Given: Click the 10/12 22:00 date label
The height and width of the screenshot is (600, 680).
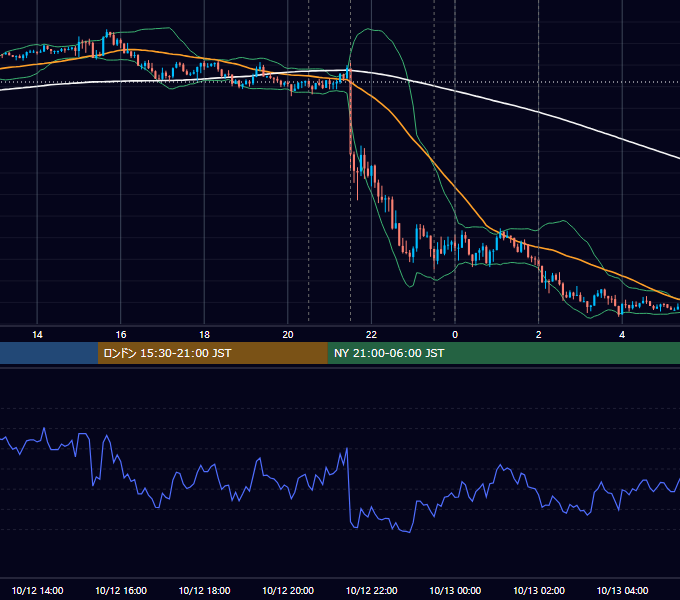Looking at the screenshot, I should 371,590.
